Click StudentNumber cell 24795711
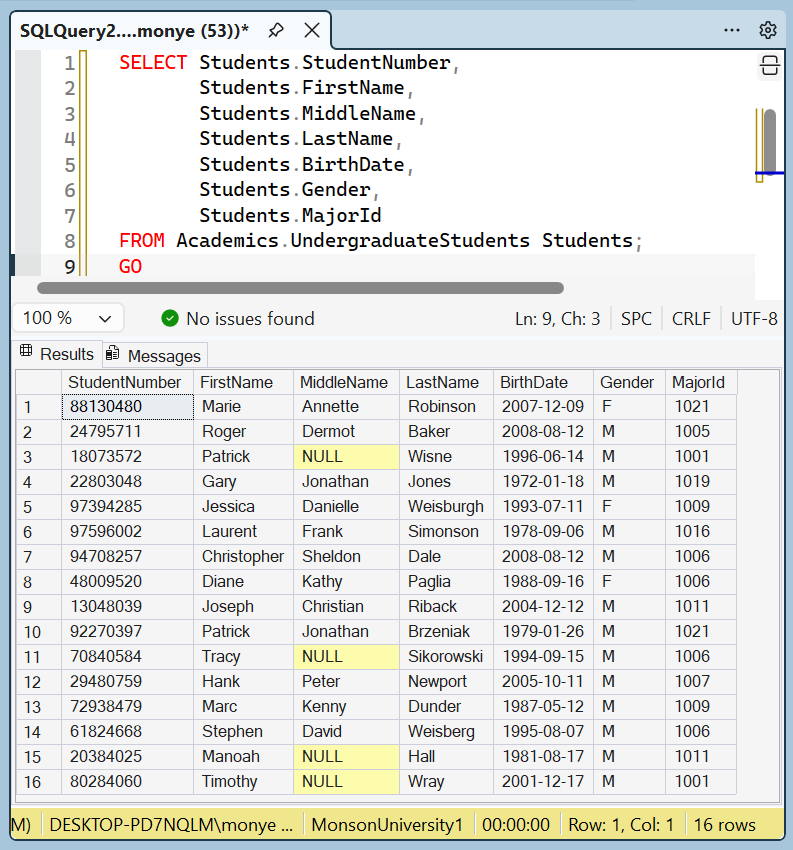Viewport: 793px width, 850px height. 127,432
